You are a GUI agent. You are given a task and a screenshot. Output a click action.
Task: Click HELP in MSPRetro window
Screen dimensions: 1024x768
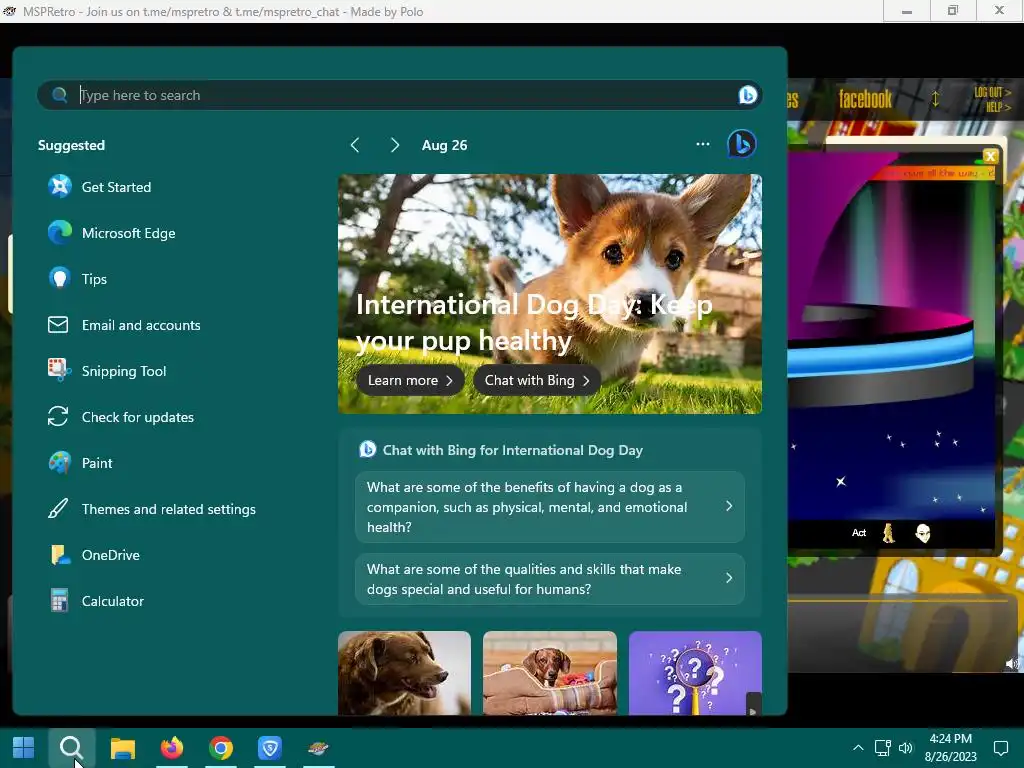[998, 107]
